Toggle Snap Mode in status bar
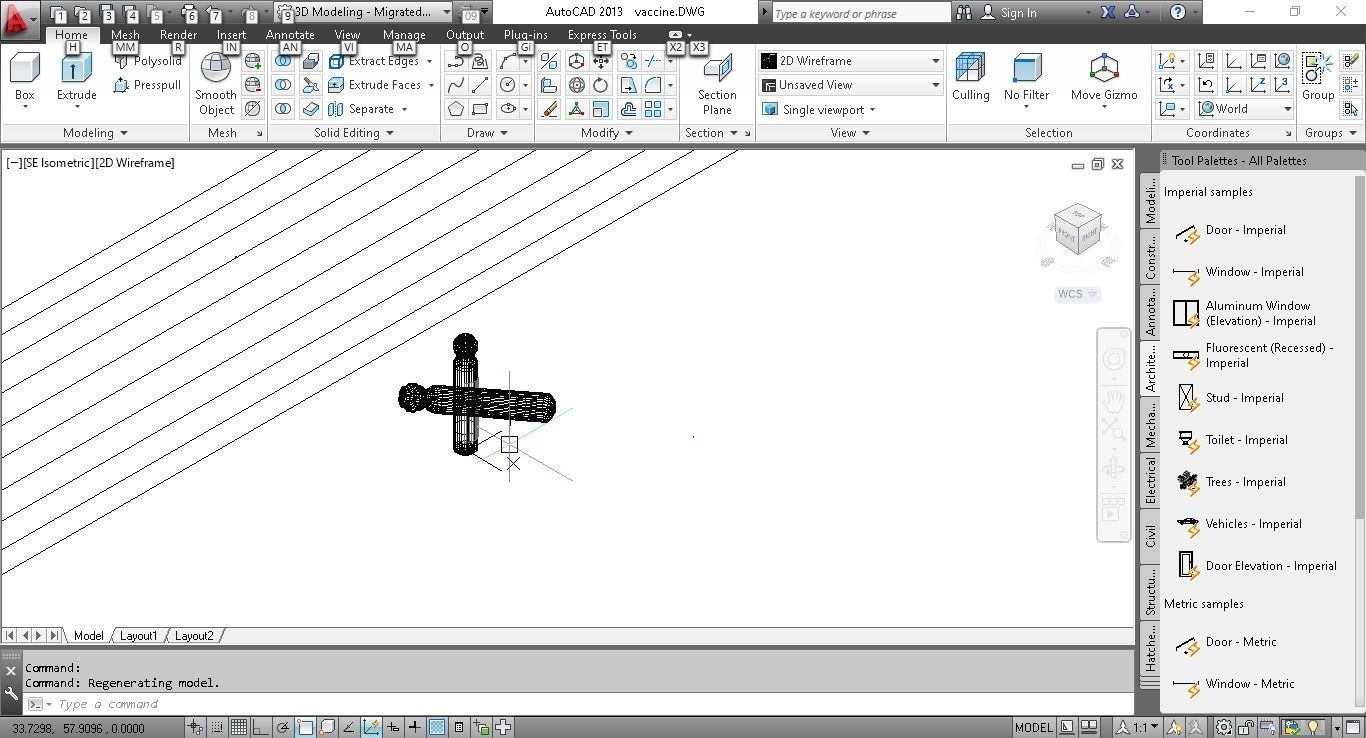The width and height of the screenshot is (1366, 738). click(x=217, y=727)
